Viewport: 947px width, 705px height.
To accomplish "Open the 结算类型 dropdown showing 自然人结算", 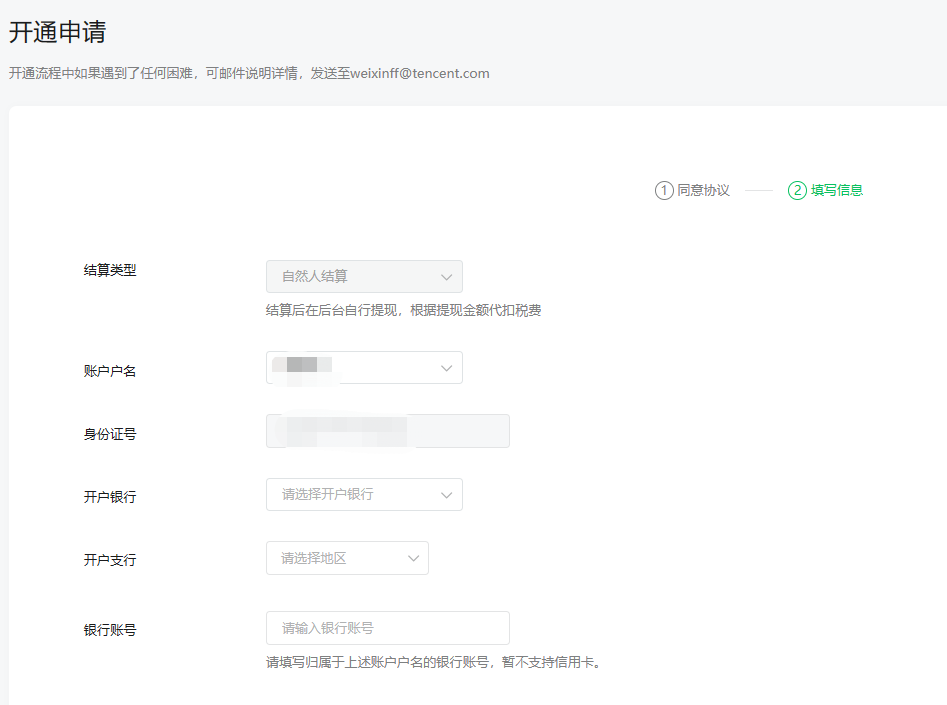I will (364, 277).
